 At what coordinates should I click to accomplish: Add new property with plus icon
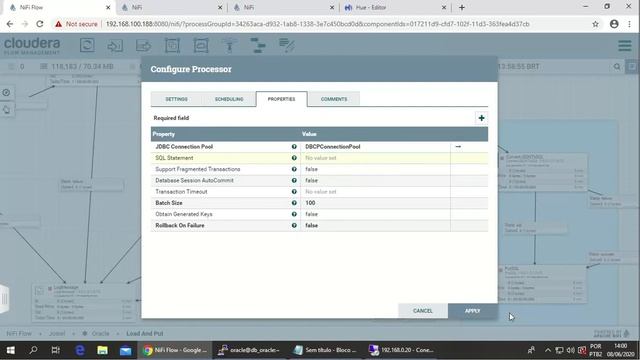[x=481, y=118]
